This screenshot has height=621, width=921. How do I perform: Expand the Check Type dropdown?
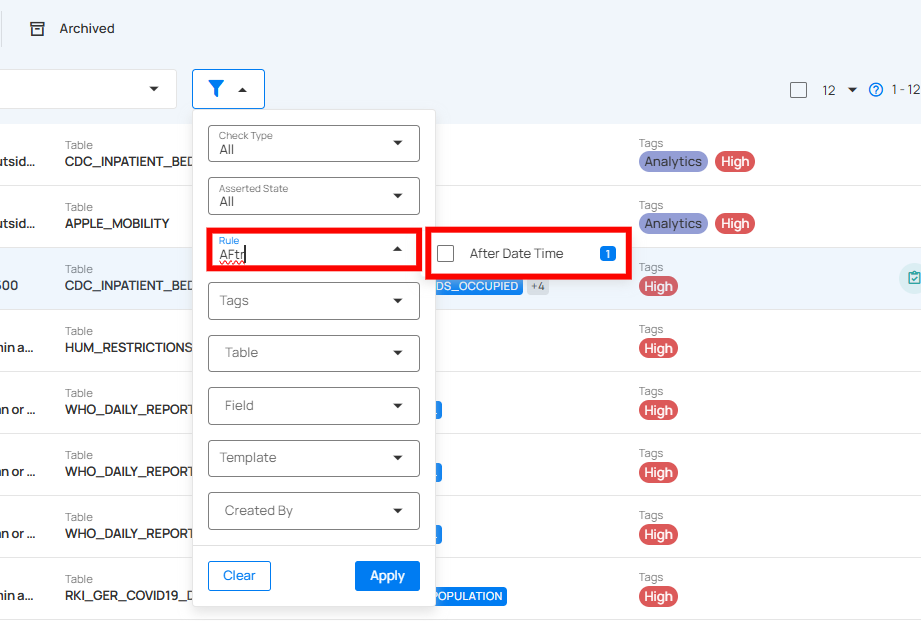pyautogui.click(x=313, y=143)
